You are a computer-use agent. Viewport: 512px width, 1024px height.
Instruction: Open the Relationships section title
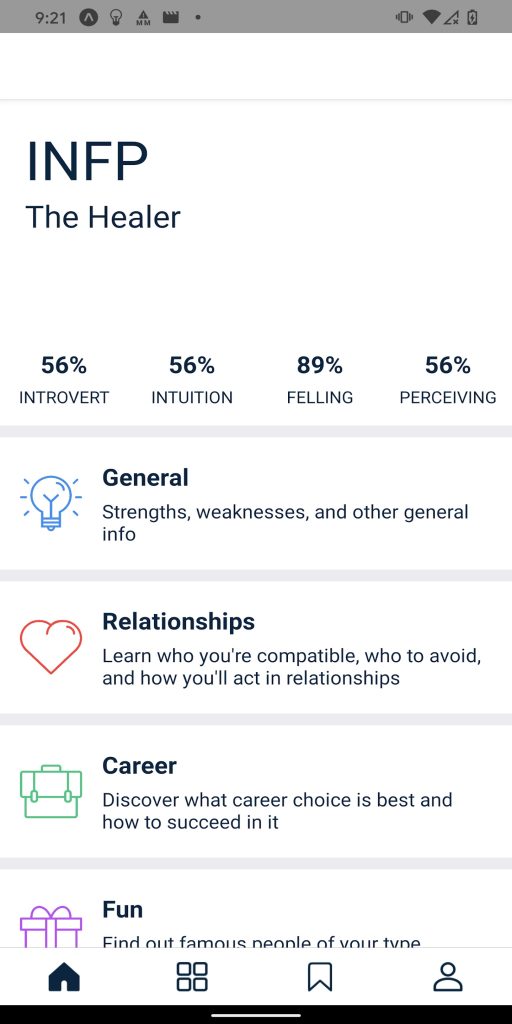178,622
